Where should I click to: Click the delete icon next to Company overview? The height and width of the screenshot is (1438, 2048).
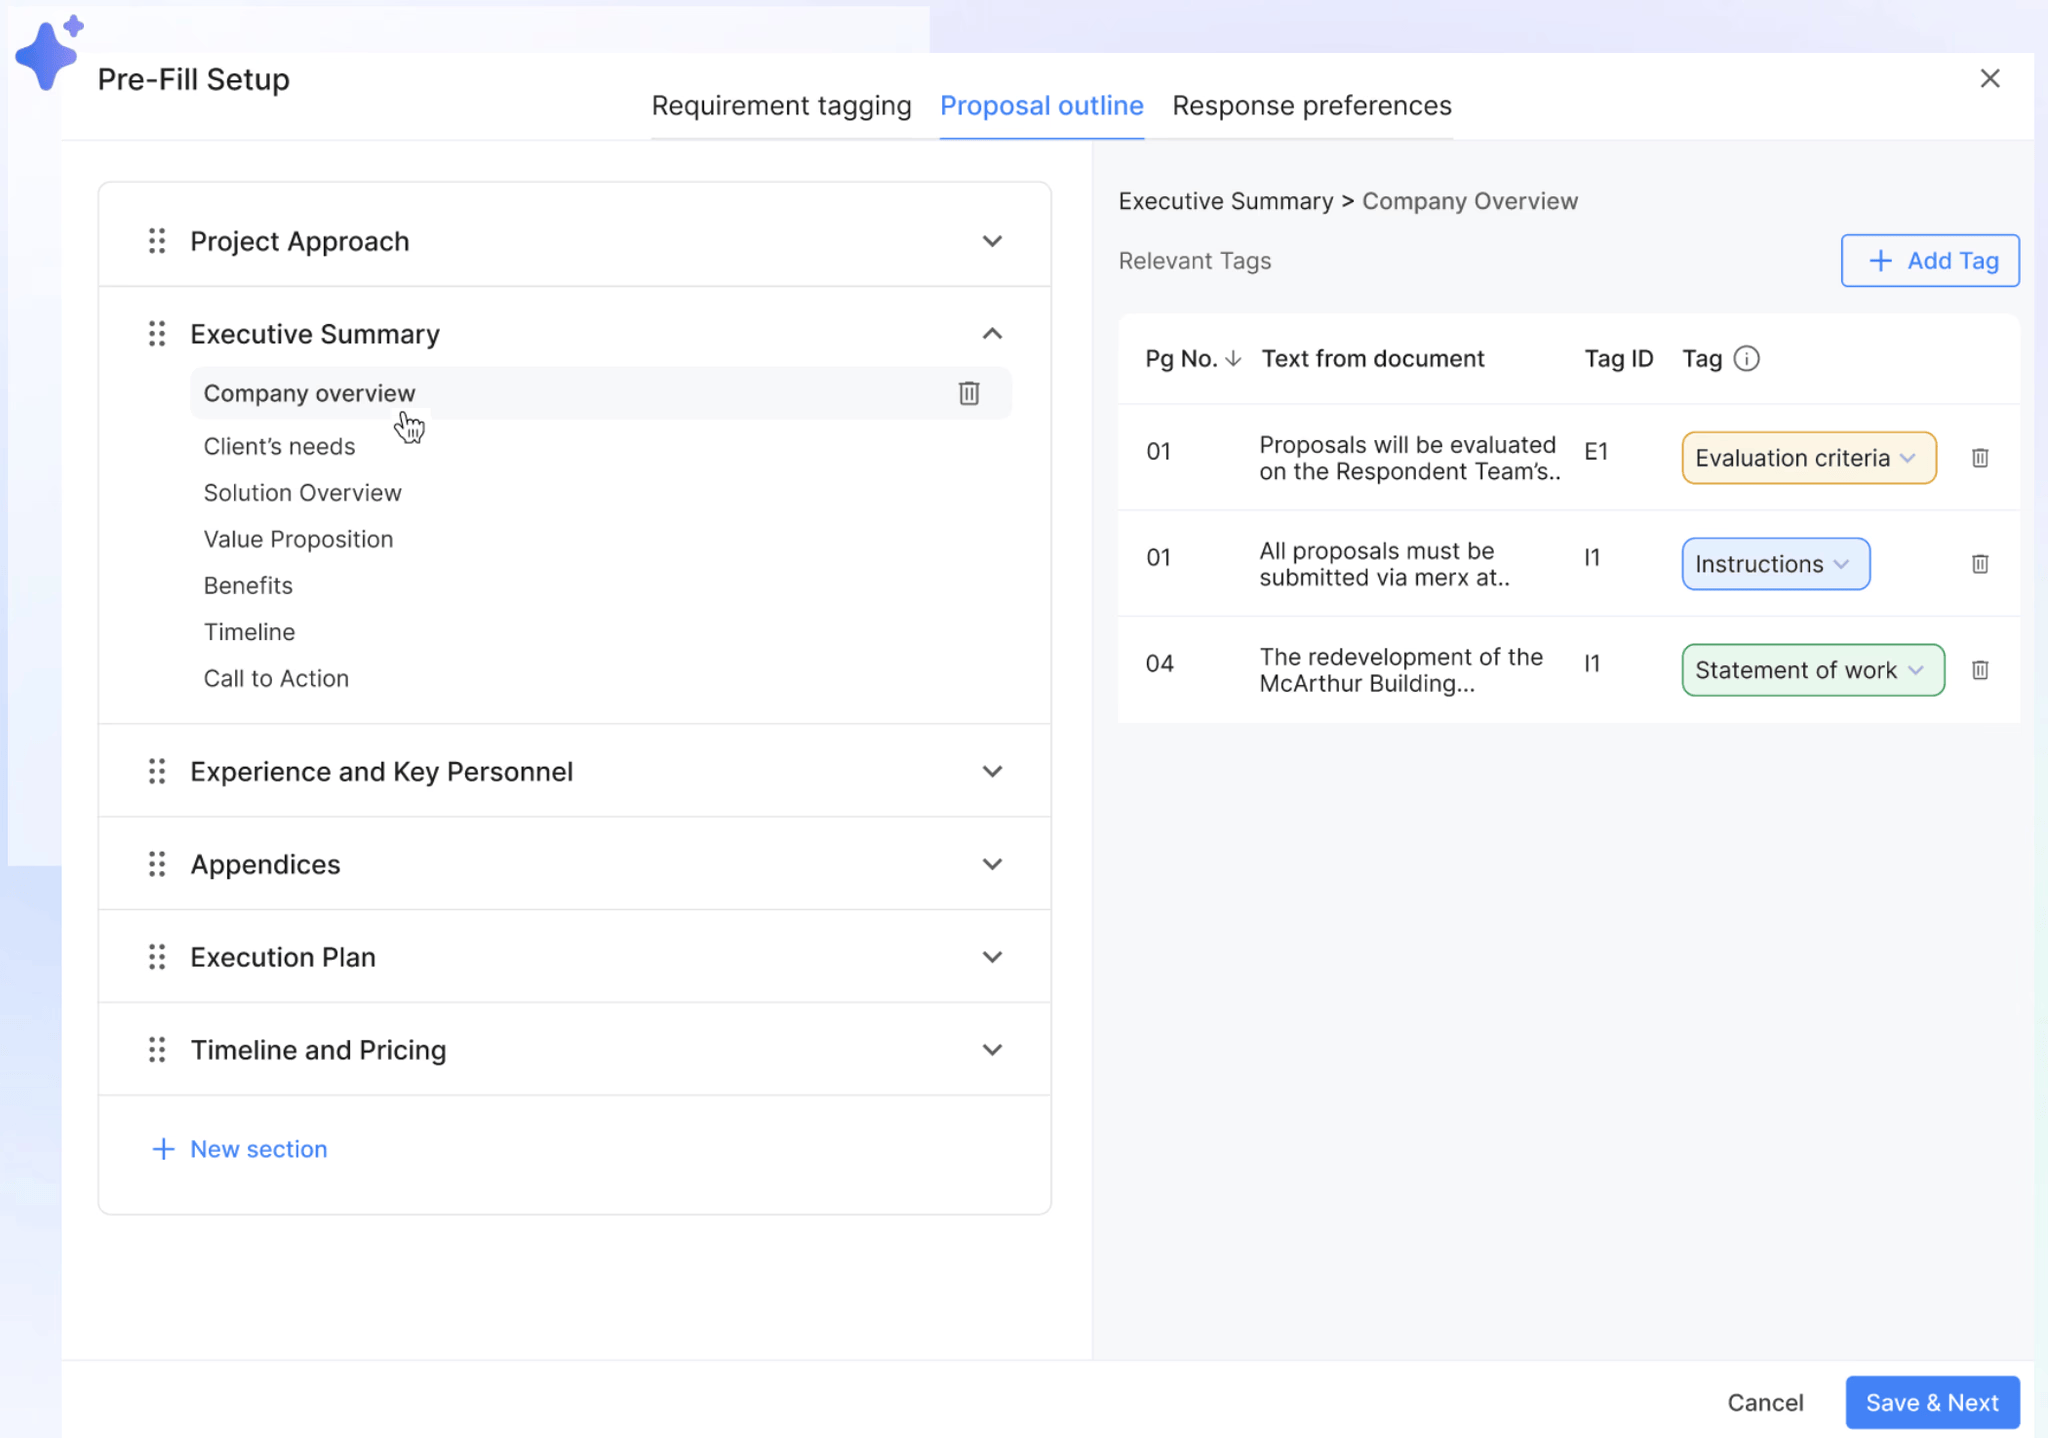tap(968, 393)
